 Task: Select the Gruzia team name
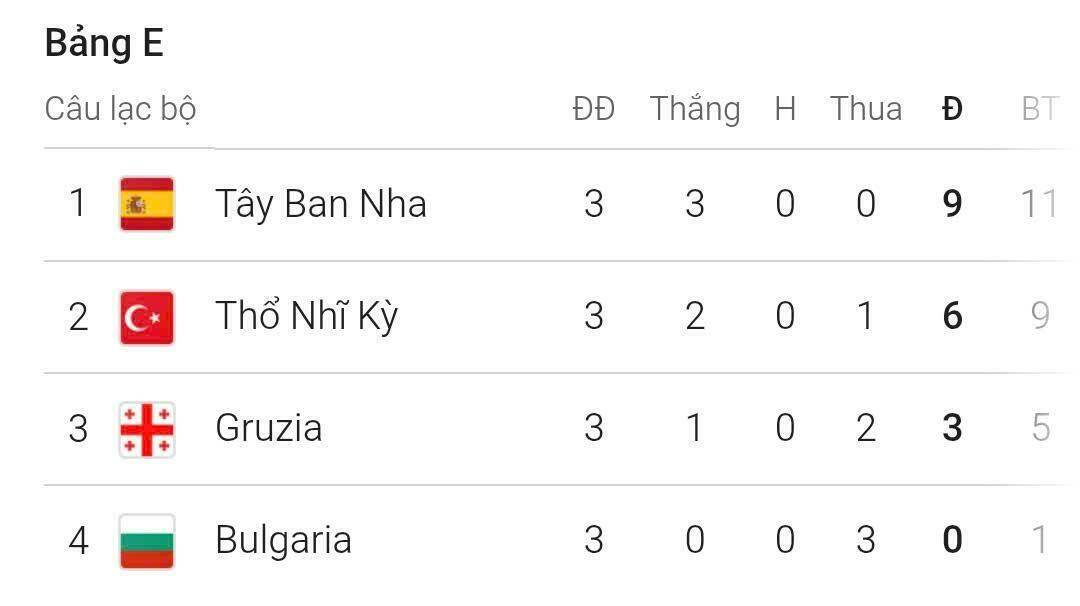point(268,429)
